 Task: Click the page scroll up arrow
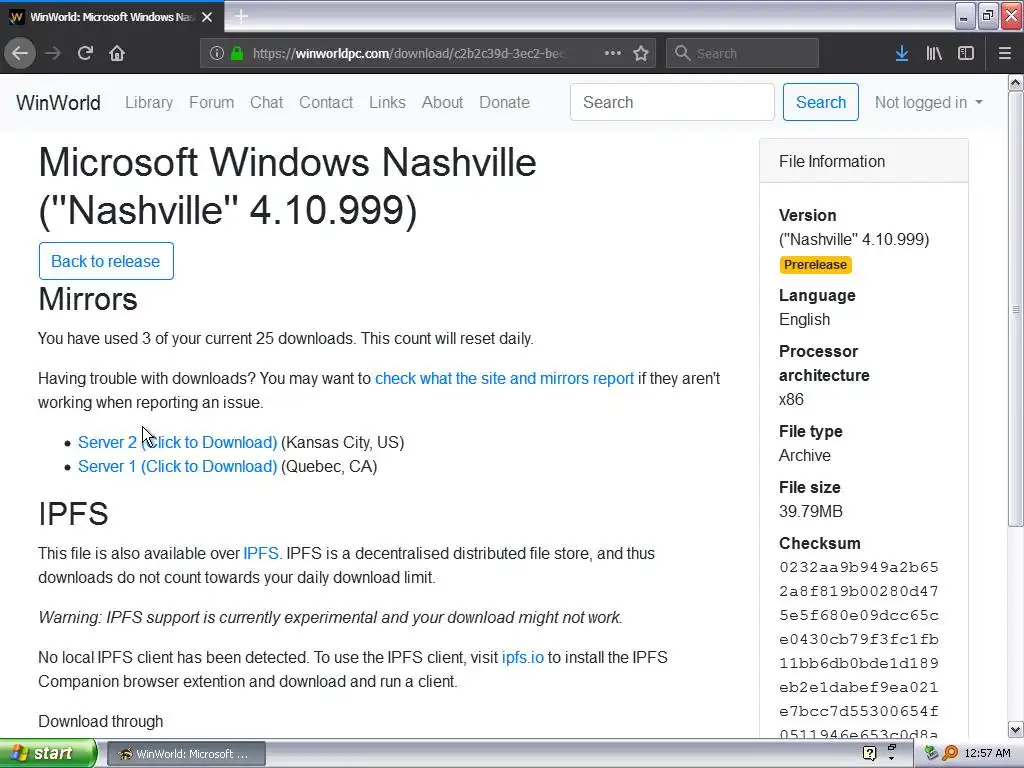point(1016,82)
